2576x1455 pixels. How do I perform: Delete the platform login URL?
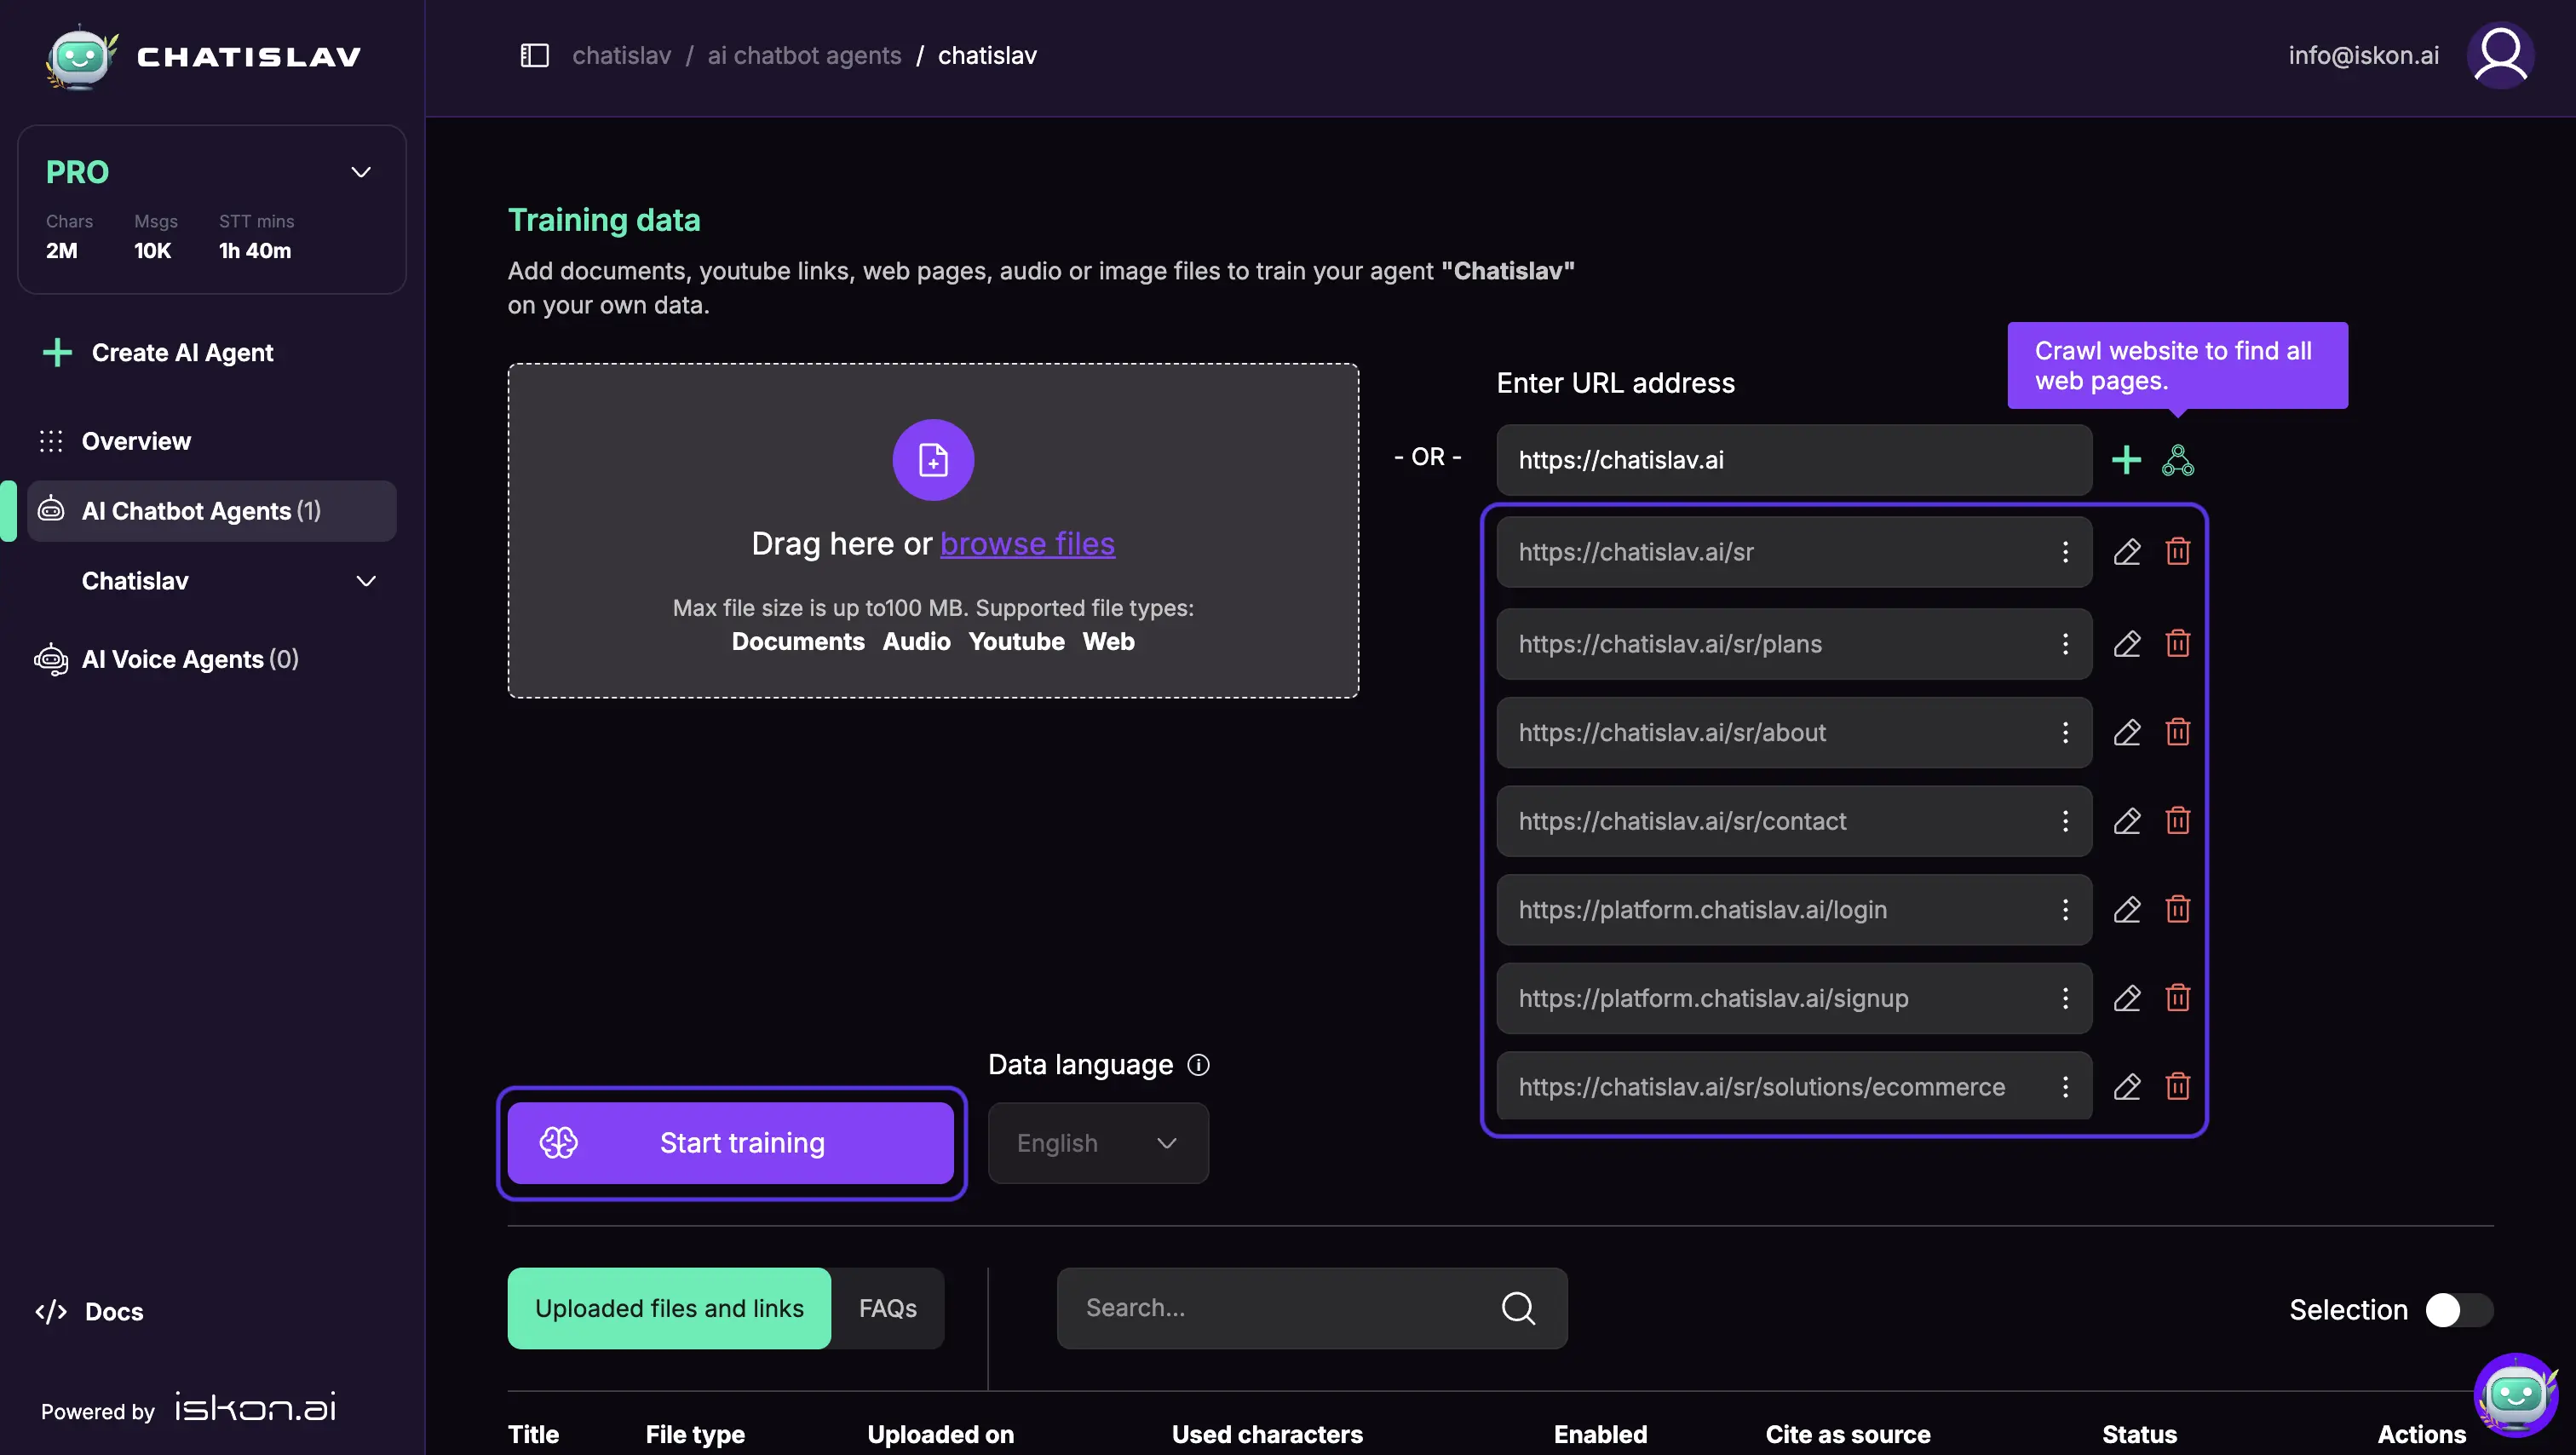point(2178,910)
